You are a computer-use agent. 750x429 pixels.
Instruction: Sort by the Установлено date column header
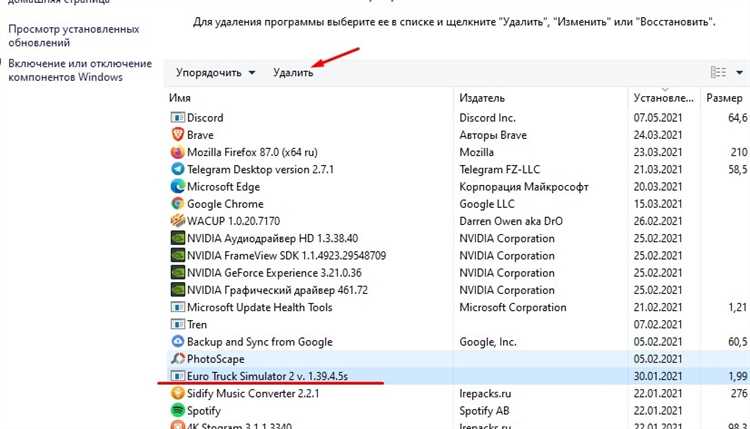coord(663,98)
